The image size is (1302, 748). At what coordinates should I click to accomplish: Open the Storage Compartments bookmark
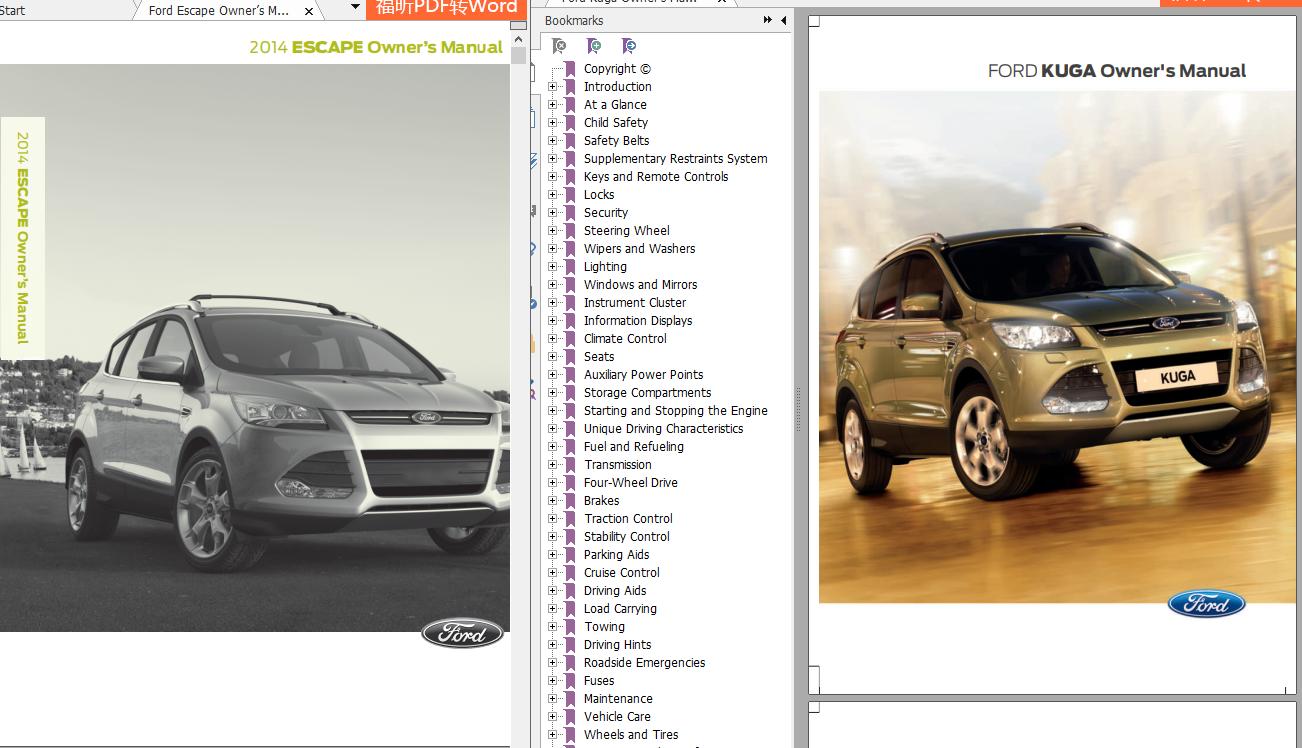click(648, 393)
